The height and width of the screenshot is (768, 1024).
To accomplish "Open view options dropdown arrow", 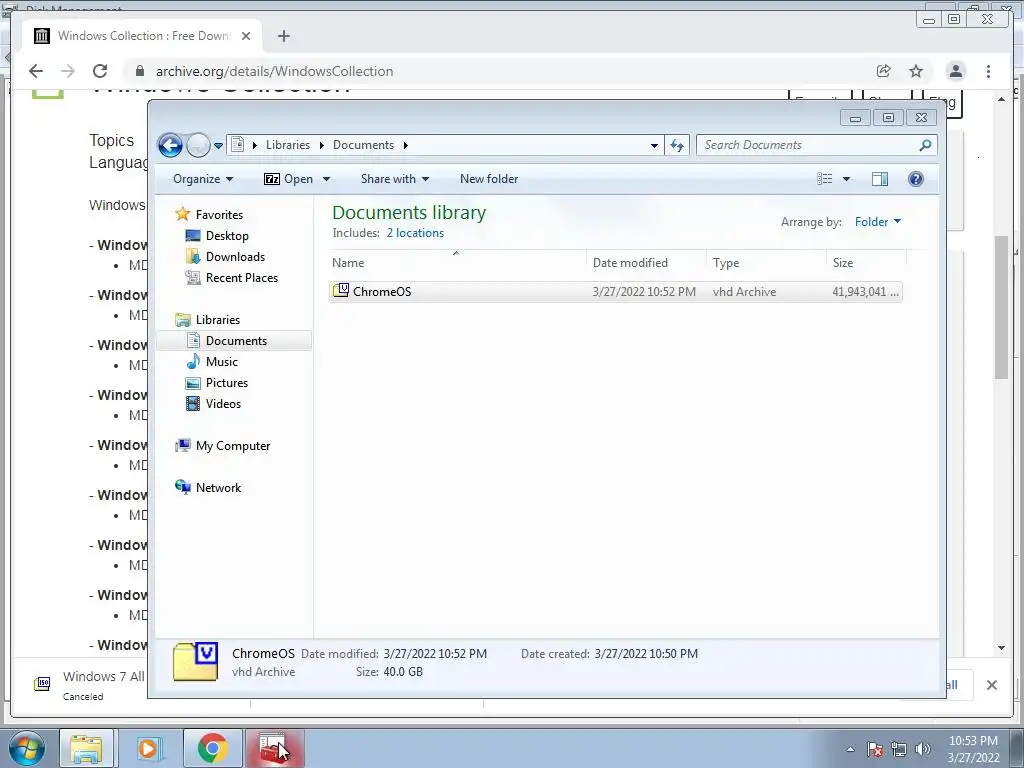I will coord(846,179).
